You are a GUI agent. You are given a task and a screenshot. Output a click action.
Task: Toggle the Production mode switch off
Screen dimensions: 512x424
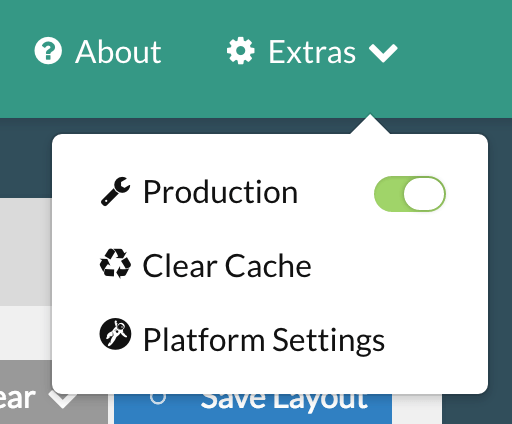[x=410, y=194]
